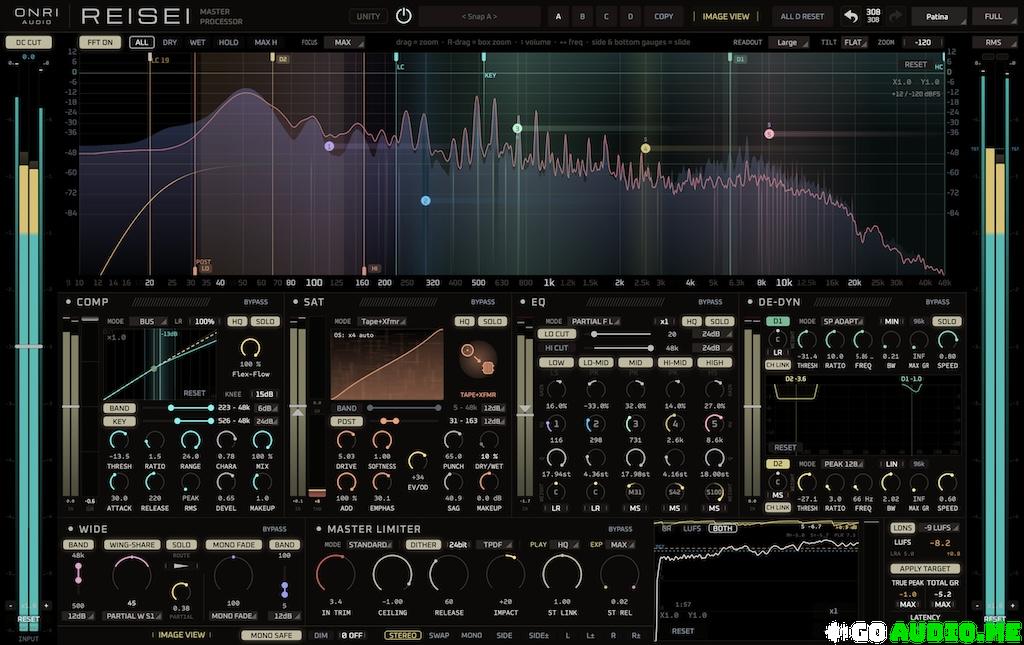The width and height of the screenshot is (1024, 645).
Task: Toggle the main power bypass icon
Action: pyautogui.click(x=404, y=16)
